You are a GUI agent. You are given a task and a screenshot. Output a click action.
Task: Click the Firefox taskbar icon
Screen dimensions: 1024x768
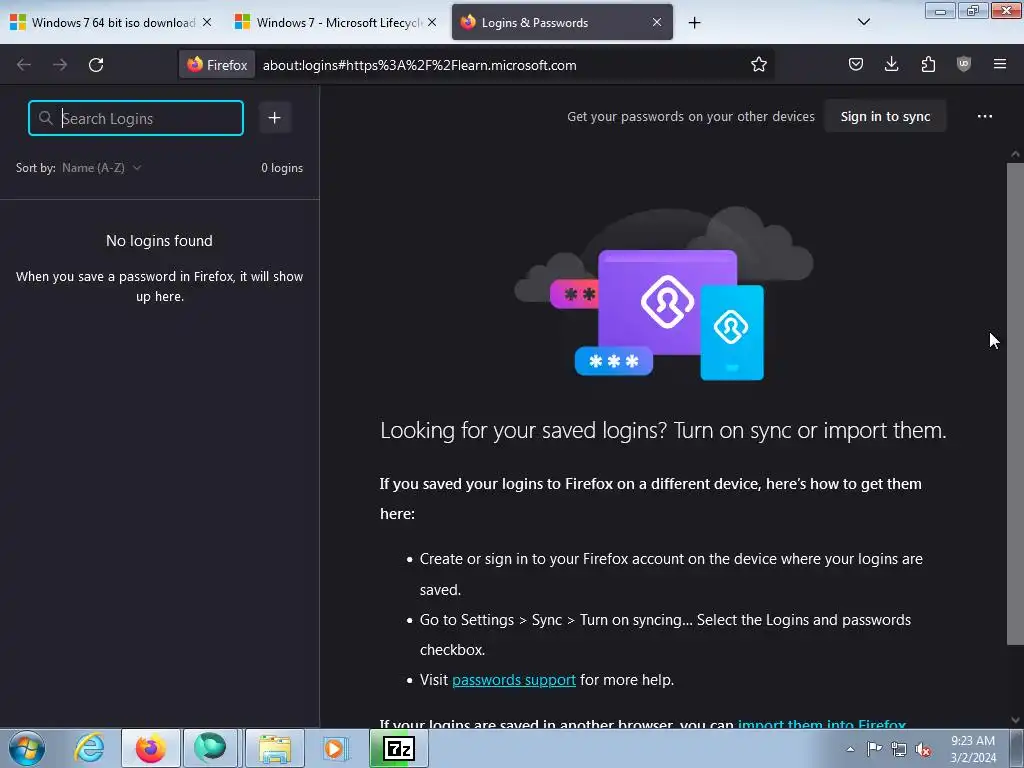coord(151,748)
